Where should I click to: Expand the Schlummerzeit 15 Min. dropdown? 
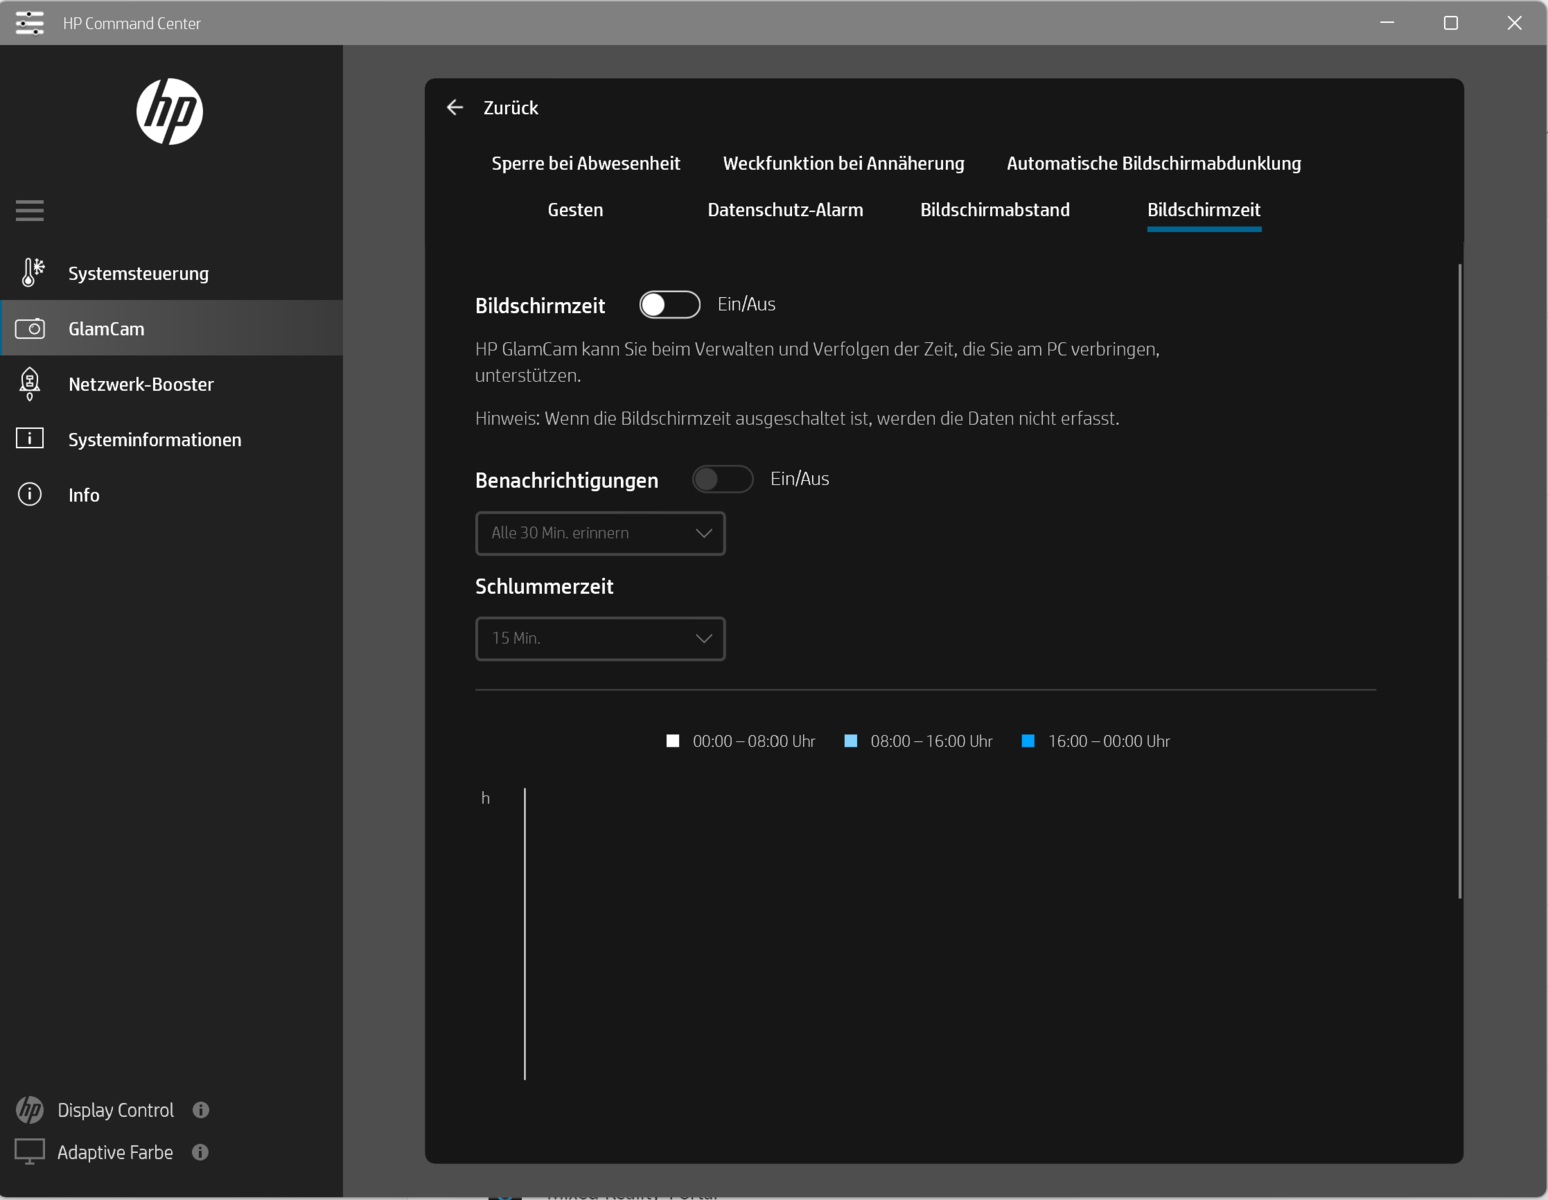[x=600, y=638]
